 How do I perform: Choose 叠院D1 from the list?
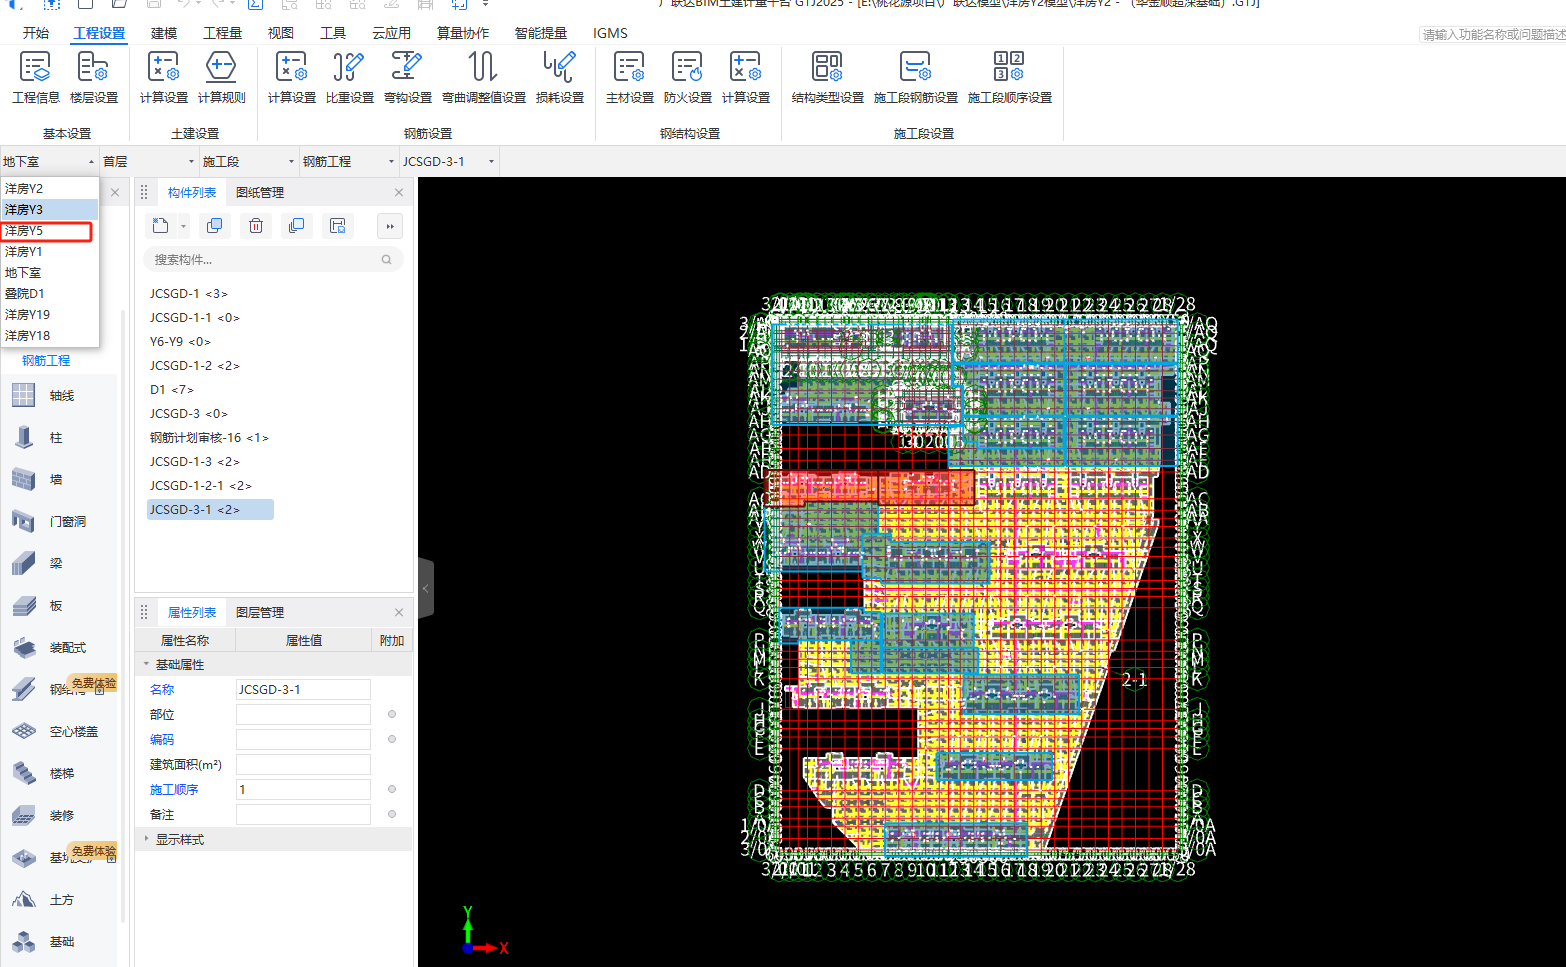[x=48, y=293]
